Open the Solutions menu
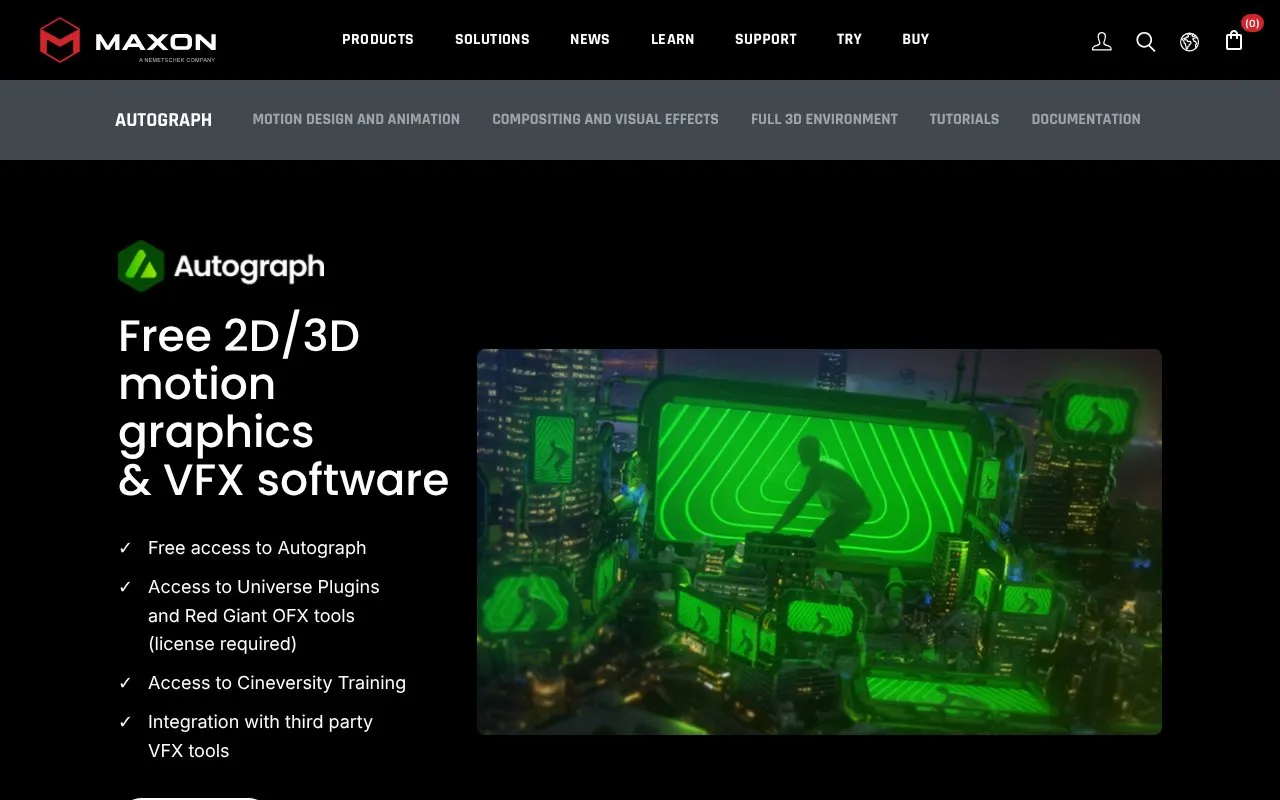Viewport: 1280px width, 800px height. coord(492,39)
